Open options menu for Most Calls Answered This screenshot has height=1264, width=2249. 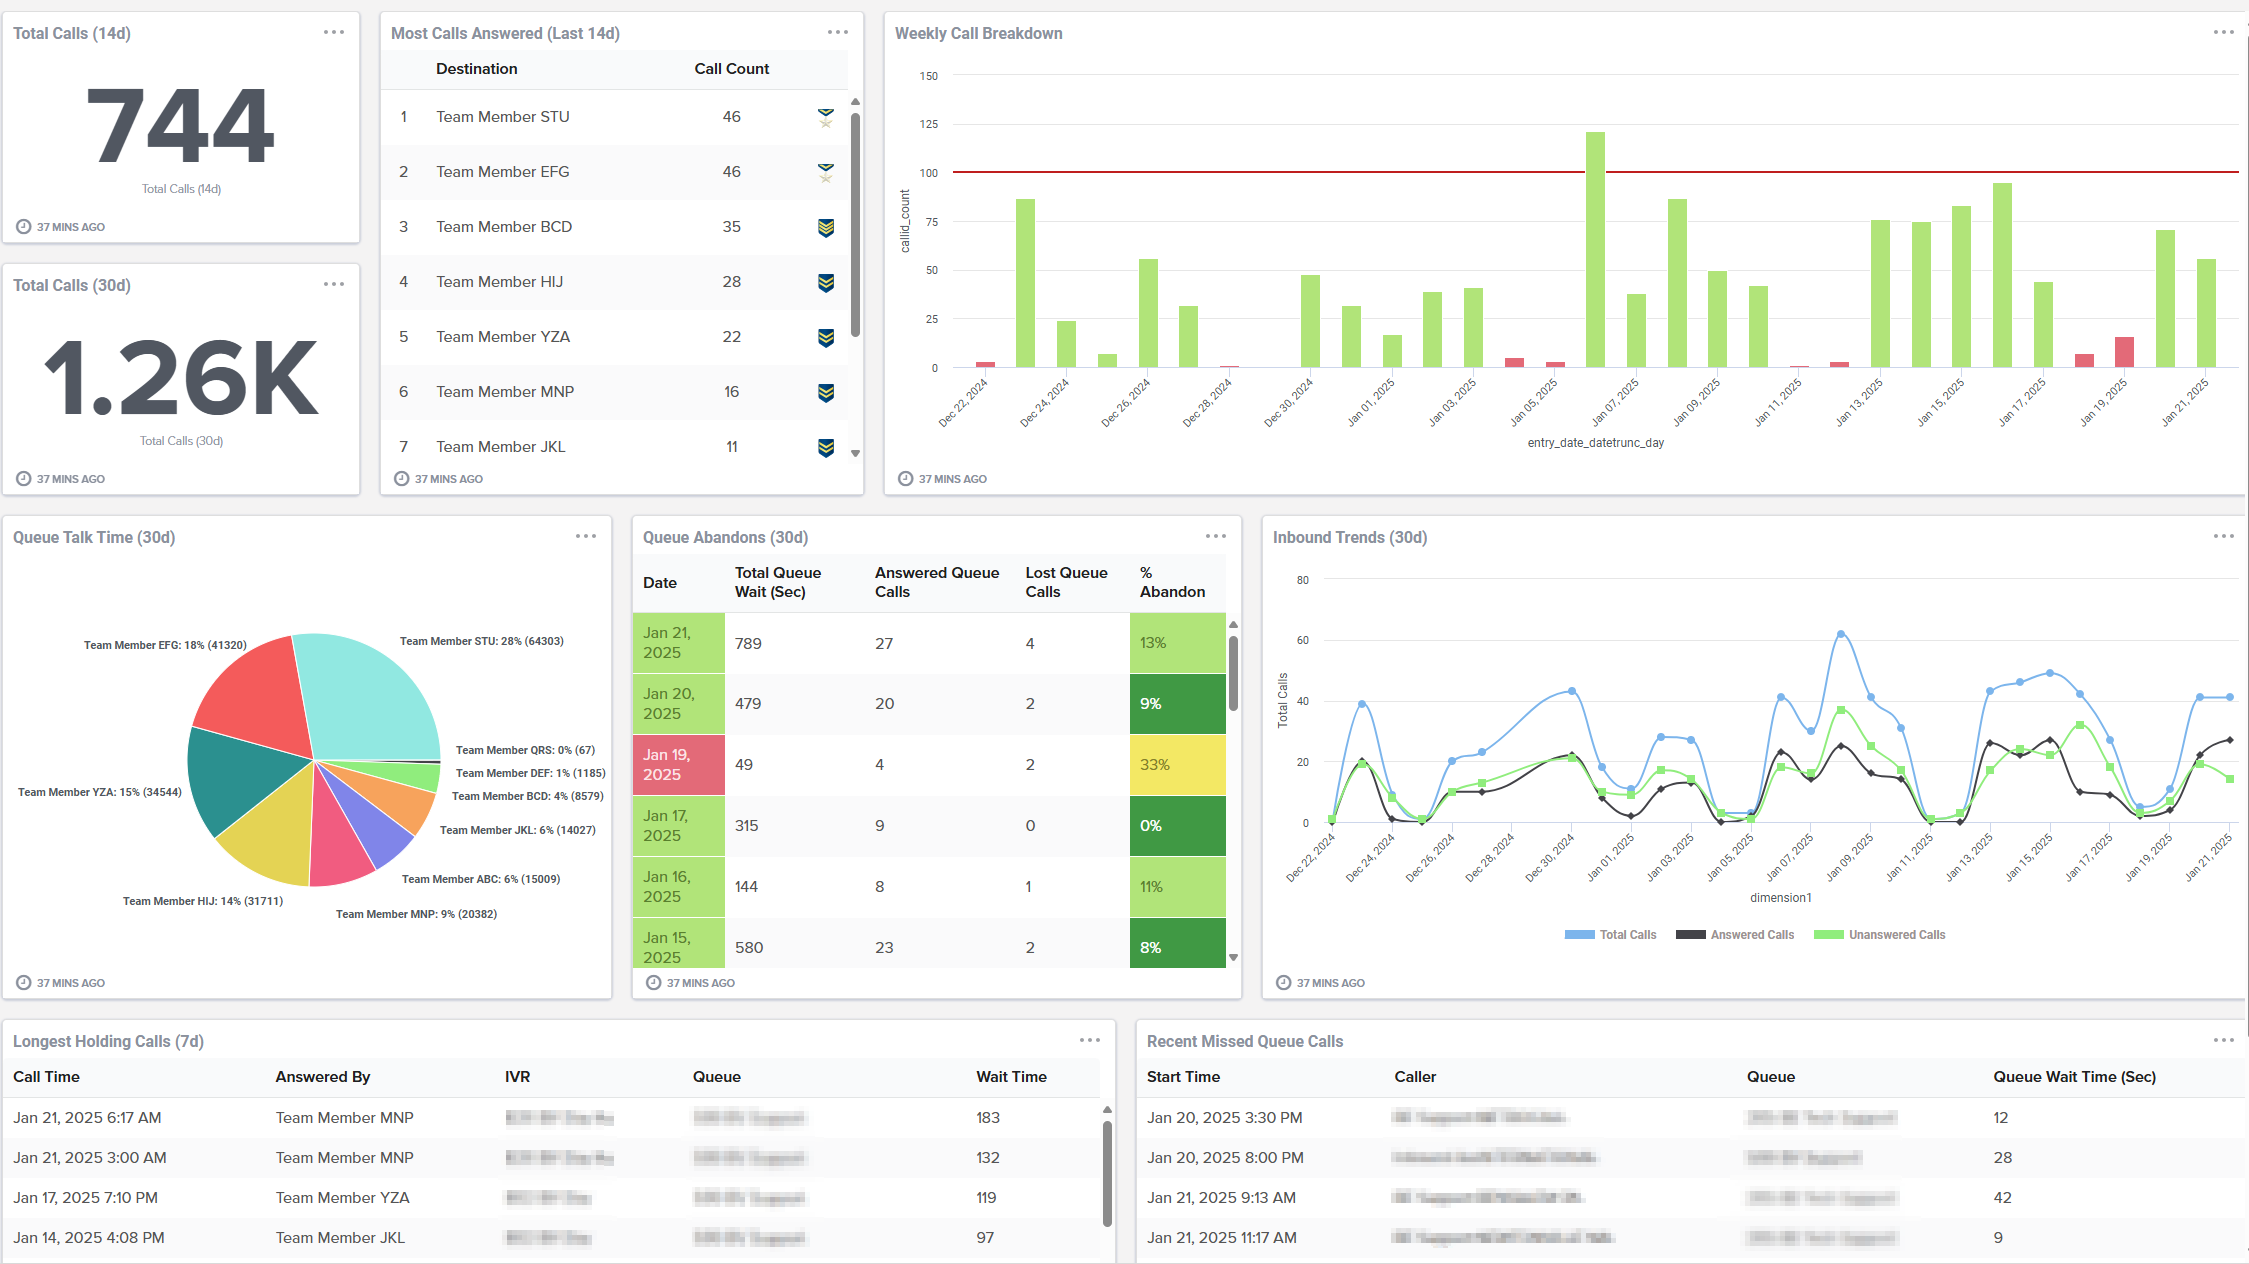pos(838,33)
